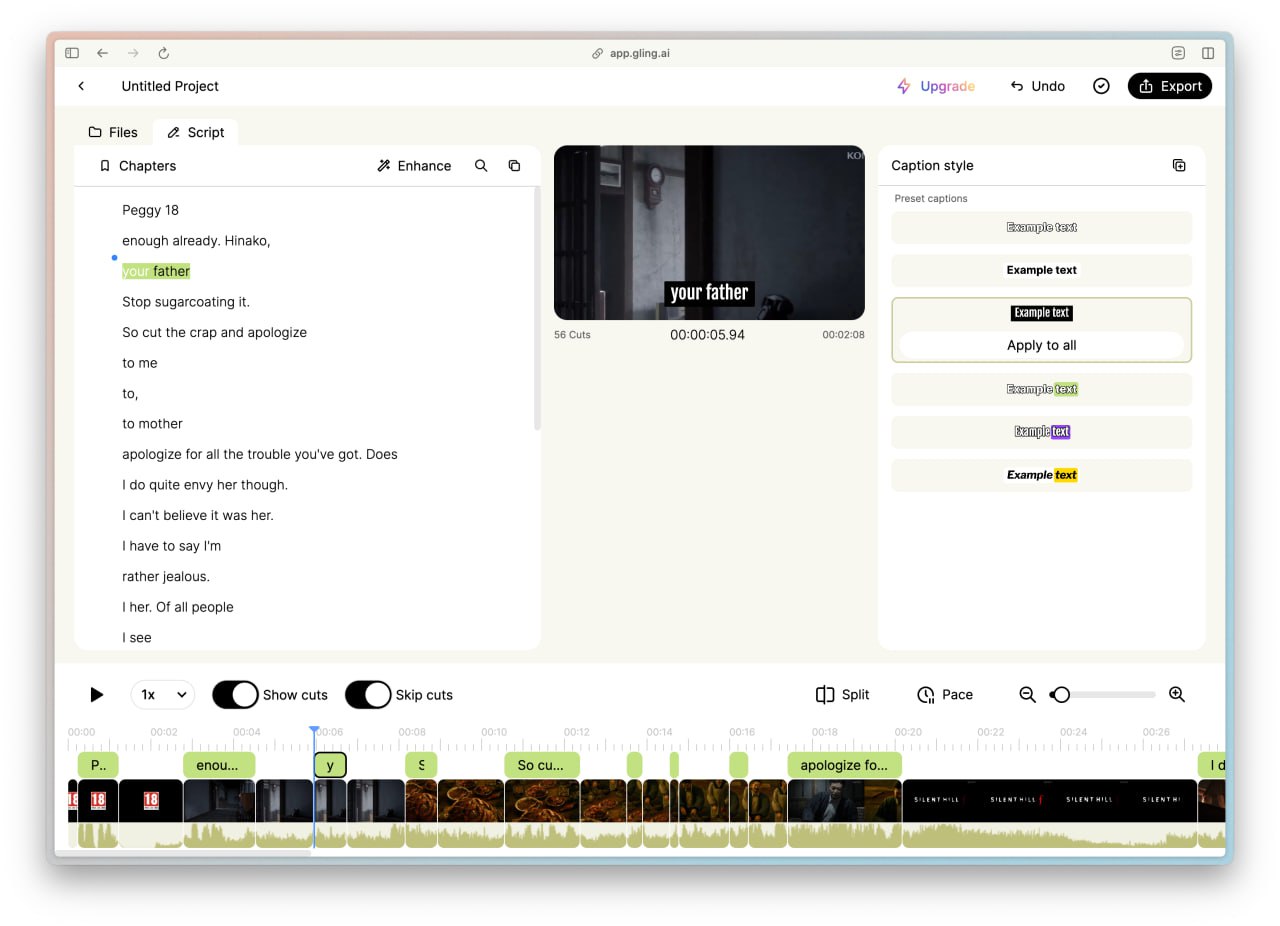Click the timeline zoom slider handle

1061,695
